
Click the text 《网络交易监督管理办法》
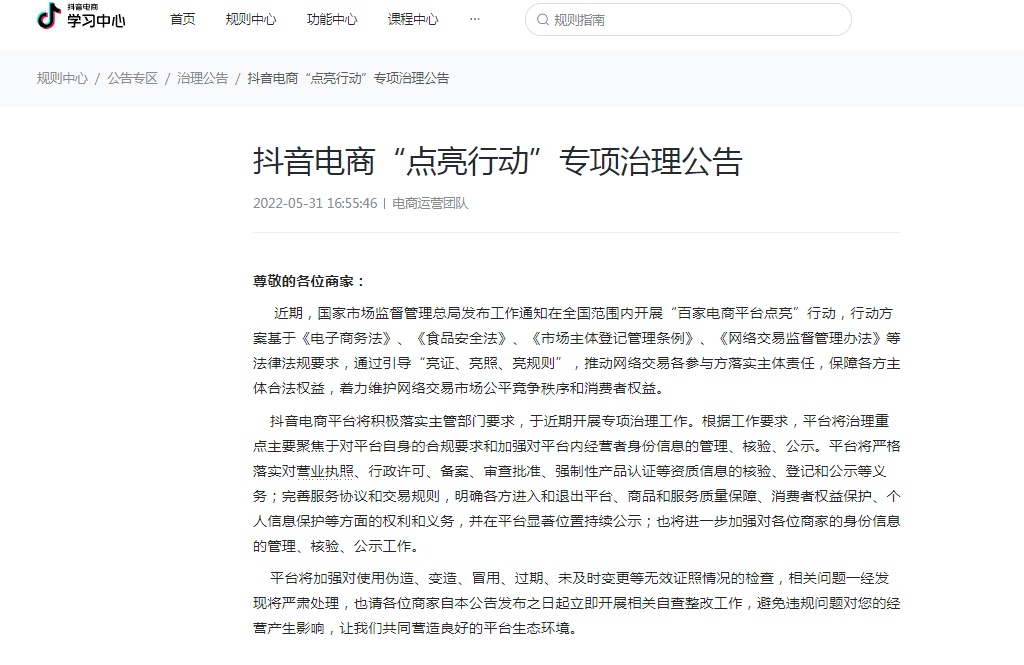click(x=800, y=338)
